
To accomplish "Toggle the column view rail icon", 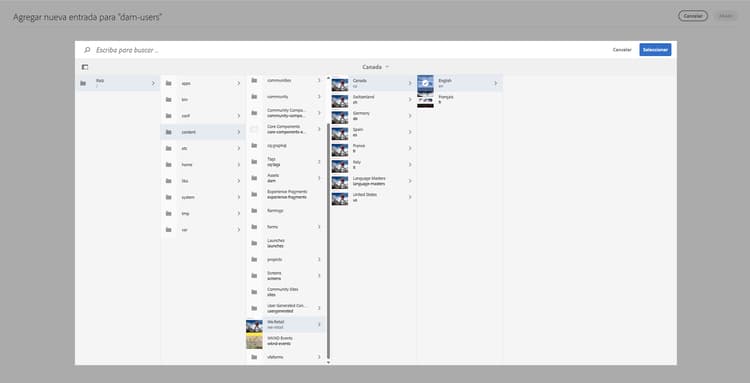I will click(85, 67).
